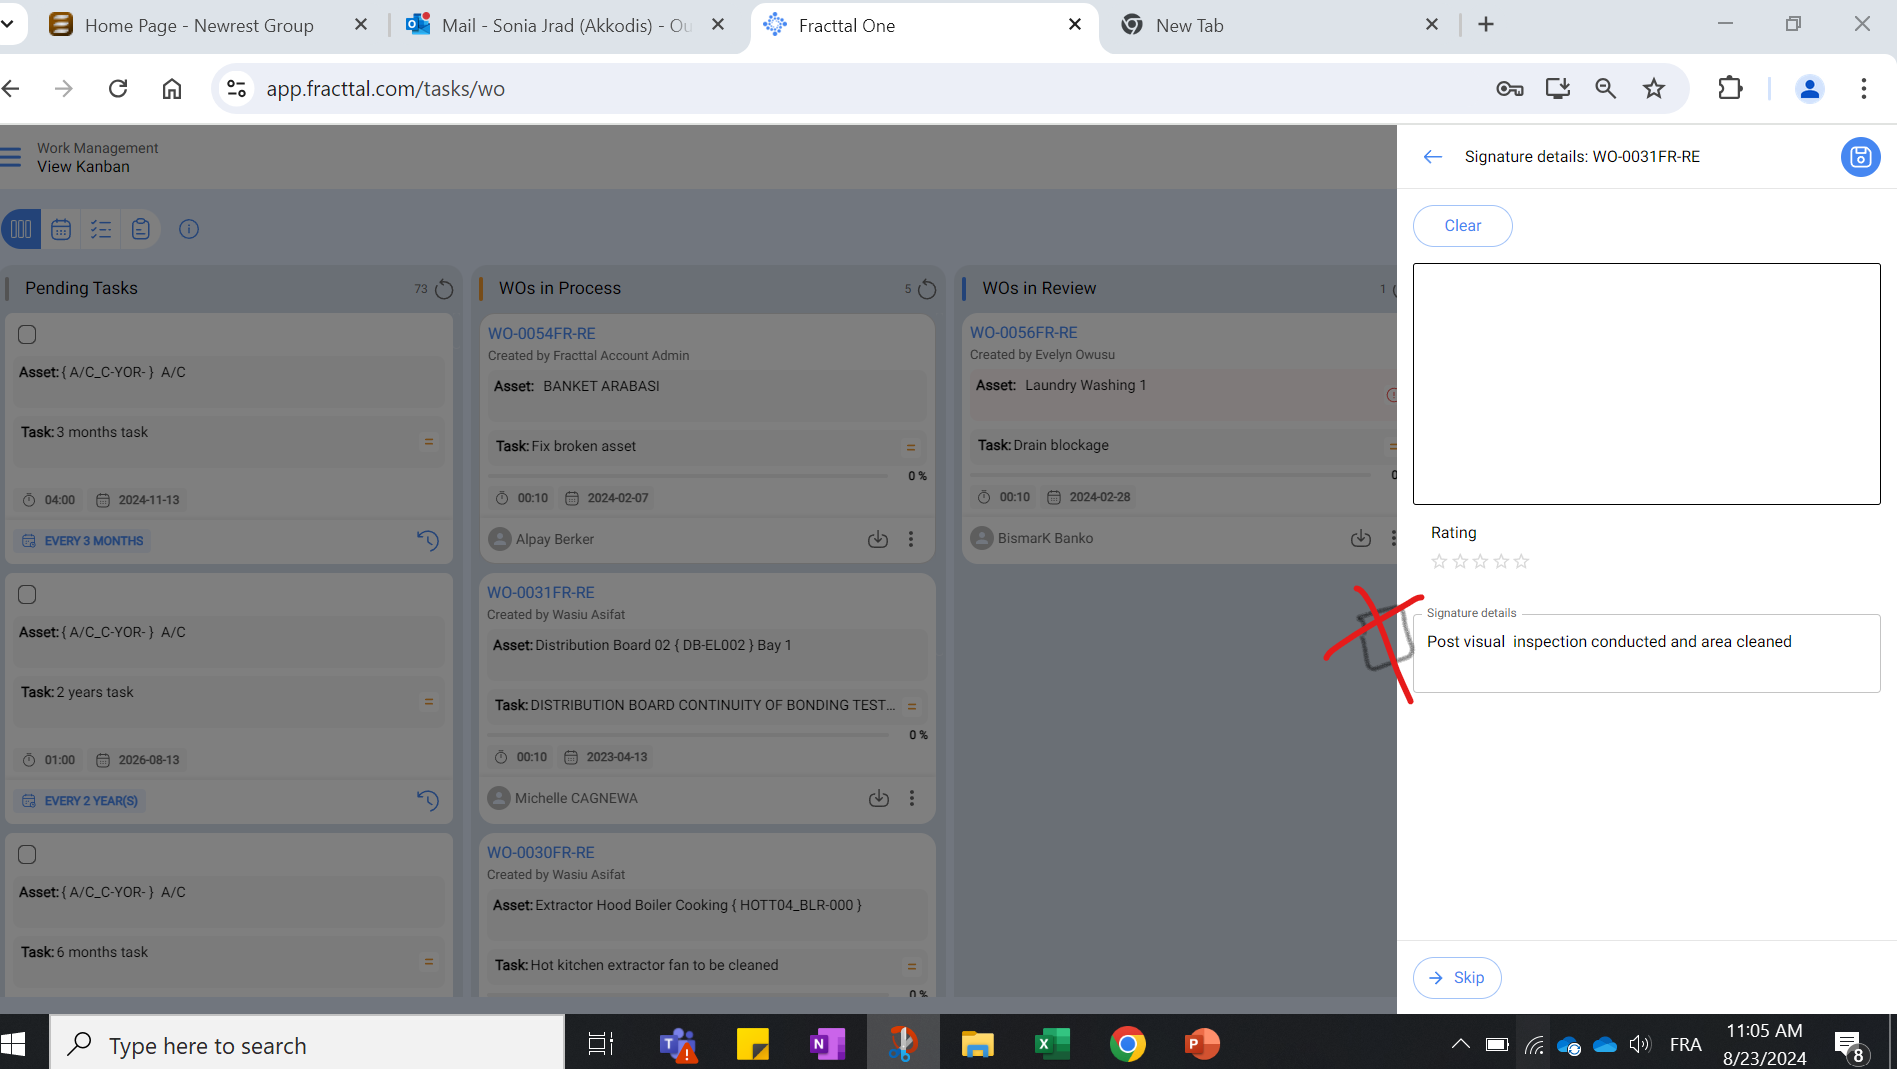
Task: Switch to Kanban board view icon
Action: point(21,229)
